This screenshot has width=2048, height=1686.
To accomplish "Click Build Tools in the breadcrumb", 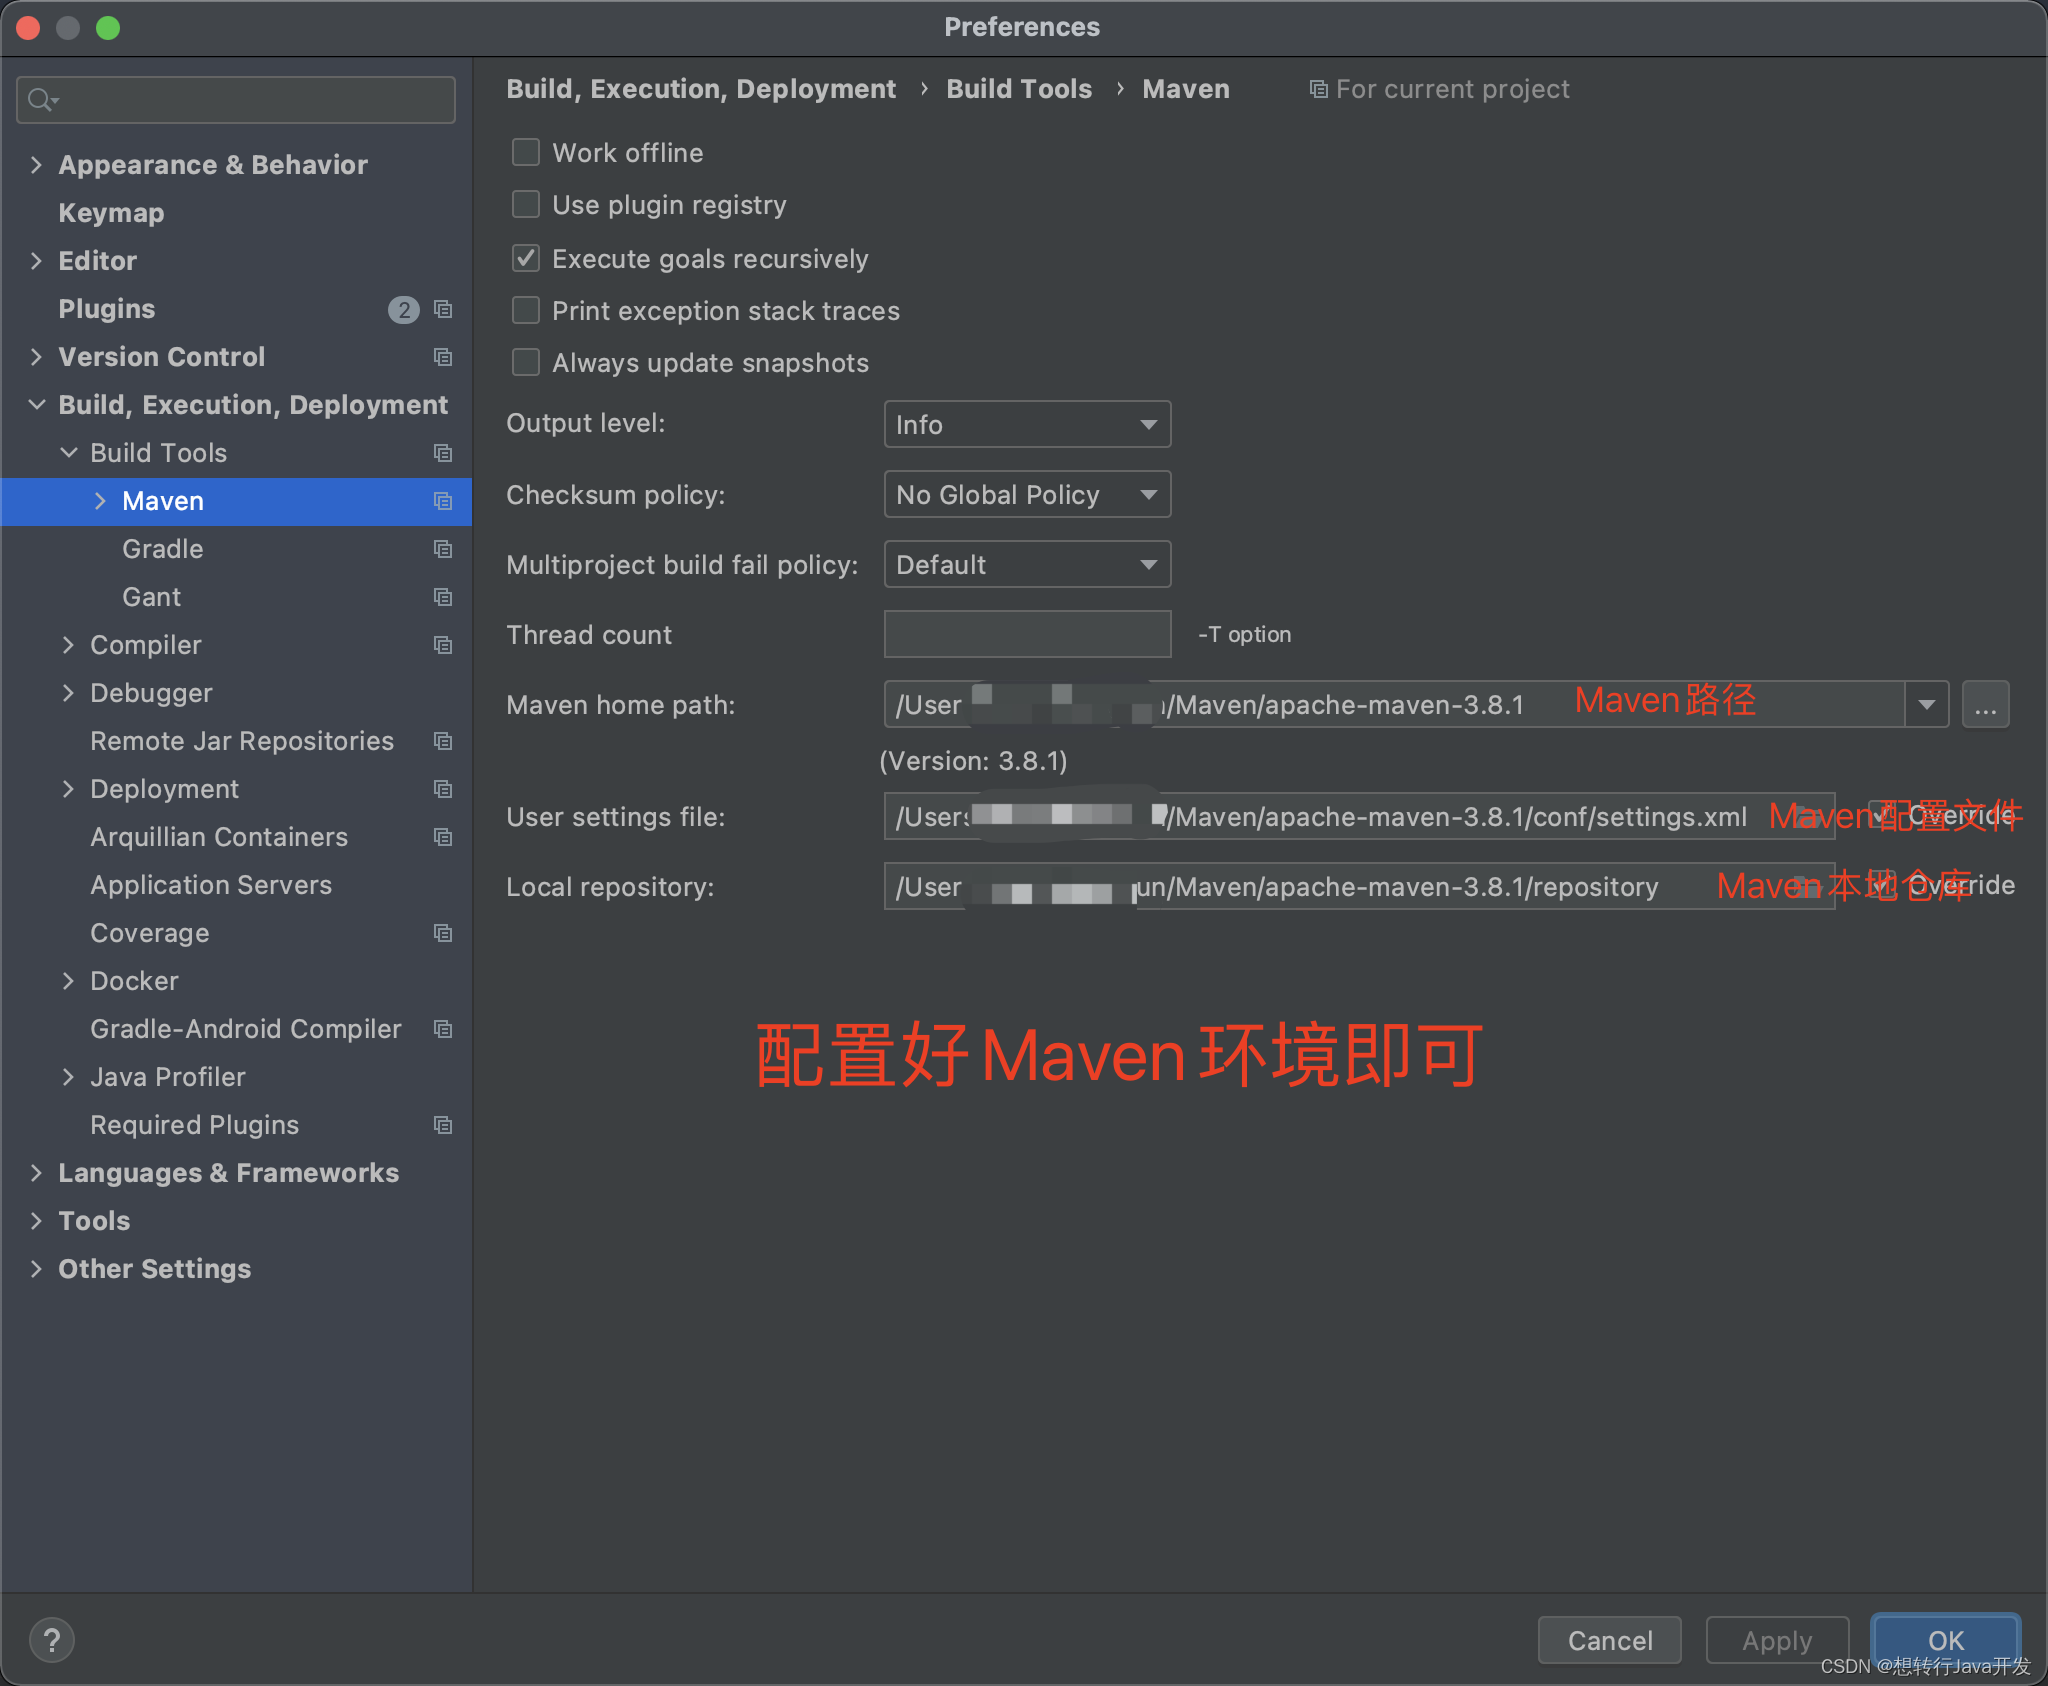I will tap(1018, 89).
